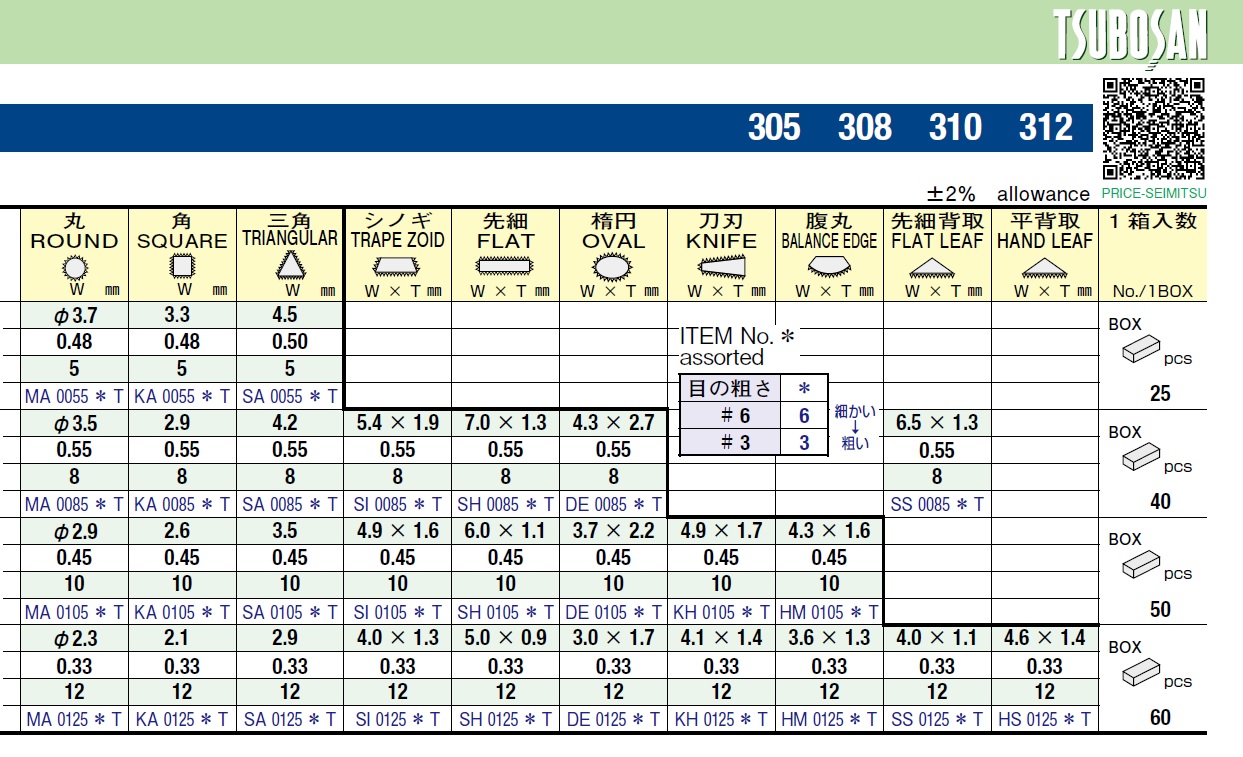Select series number 310 in the header
The width and height of the screenshot is (1243, 757).
pos(955,128)
